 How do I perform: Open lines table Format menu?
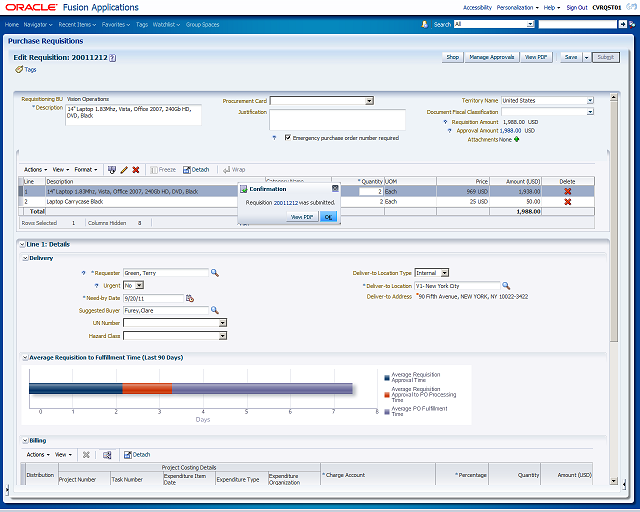(x=86, y=170)
